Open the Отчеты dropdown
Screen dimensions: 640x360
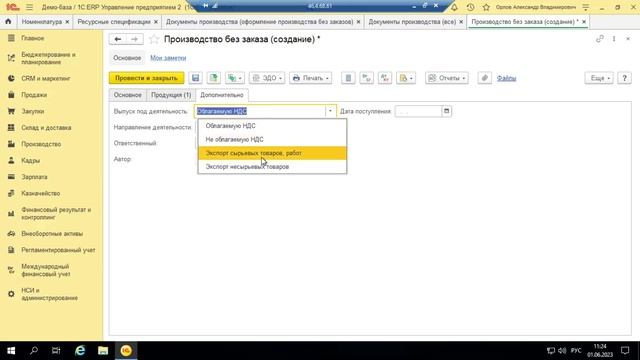[x=447, y=78]
